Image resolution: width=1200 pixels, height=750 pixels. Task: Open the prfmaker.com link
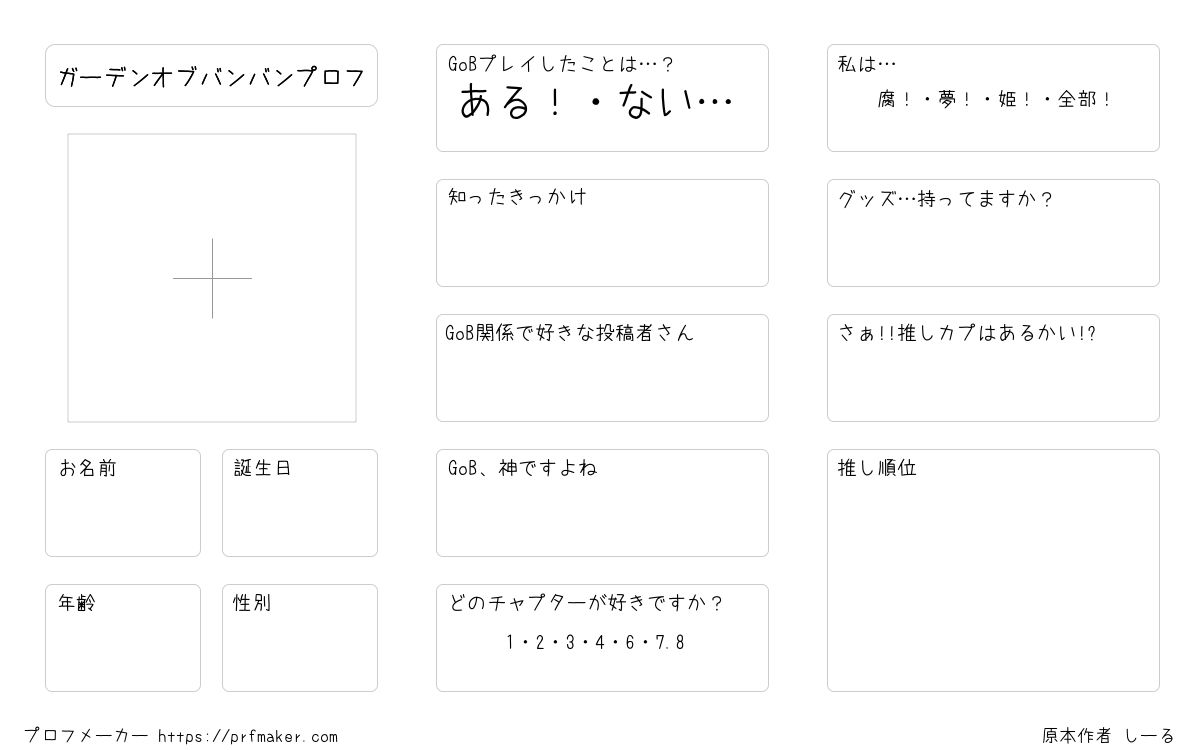point(248,737)
